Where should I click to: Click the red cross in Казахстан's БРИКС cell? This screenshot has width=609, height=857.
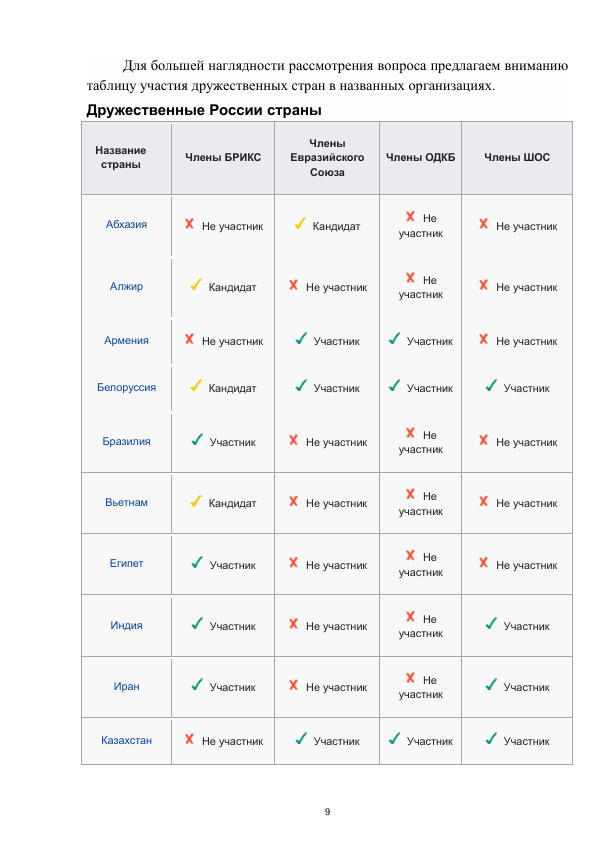pyautogui.click(x=190, y=740)
